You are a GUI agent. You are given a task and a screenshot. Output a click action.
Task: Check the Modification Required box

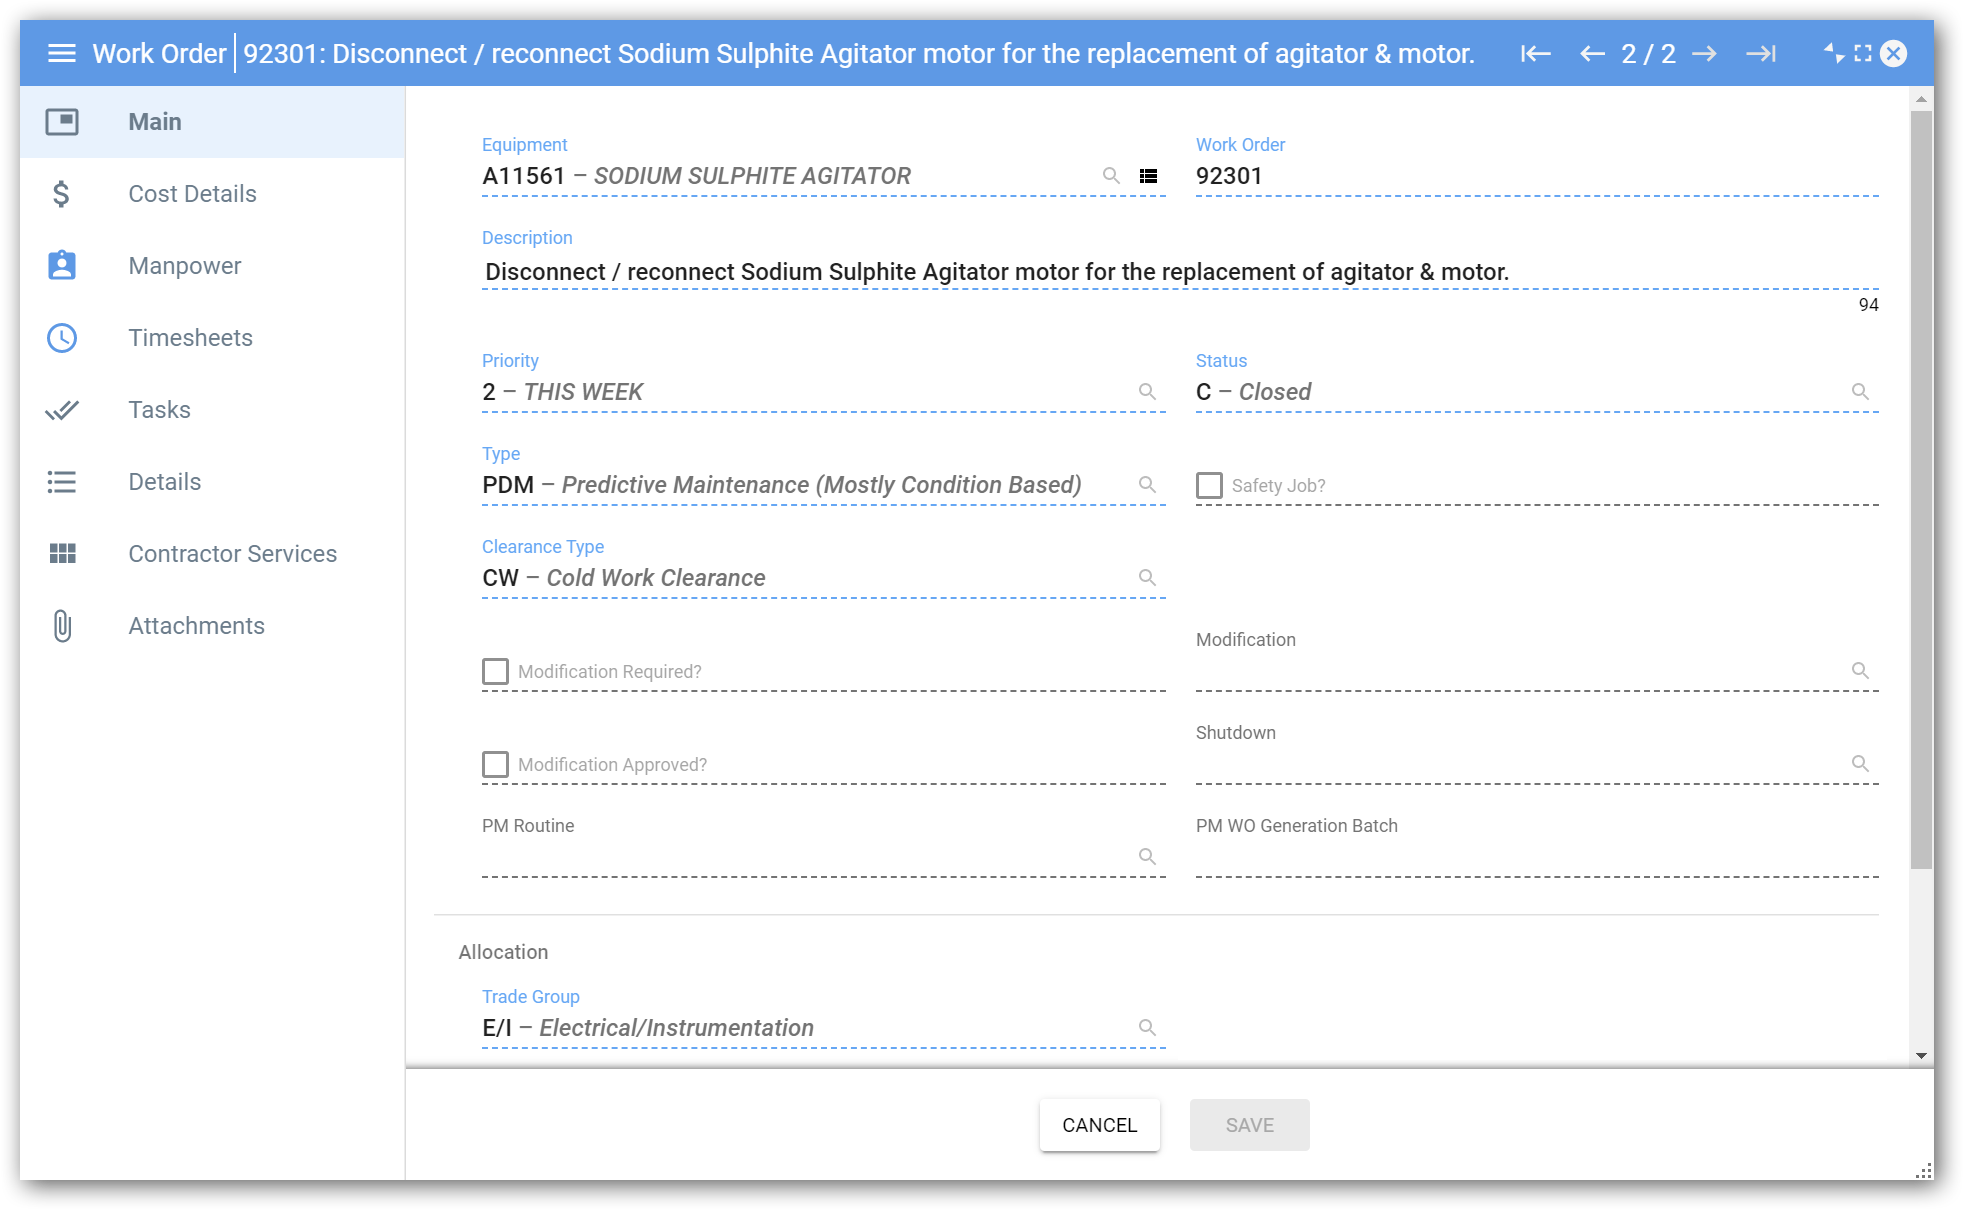point(495,671)
